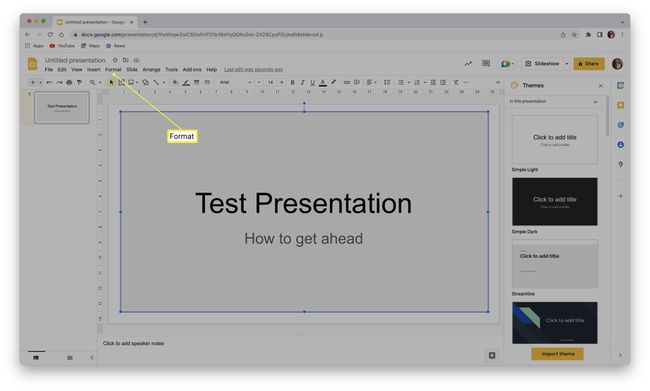Click the New slide plus button
The height and width of the screenshot is (391, 650).
[x=33, y=83]
